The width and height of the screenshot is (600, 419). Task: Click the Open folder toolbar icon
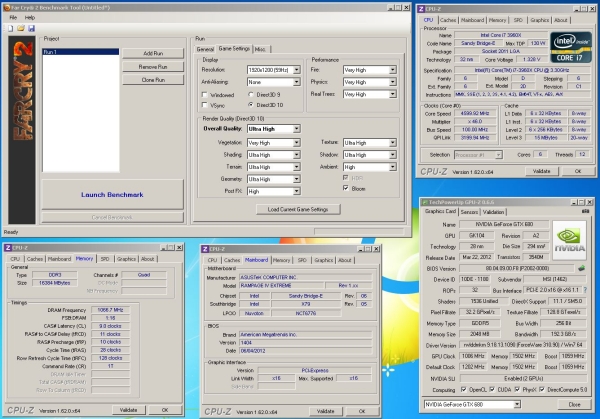21,28
